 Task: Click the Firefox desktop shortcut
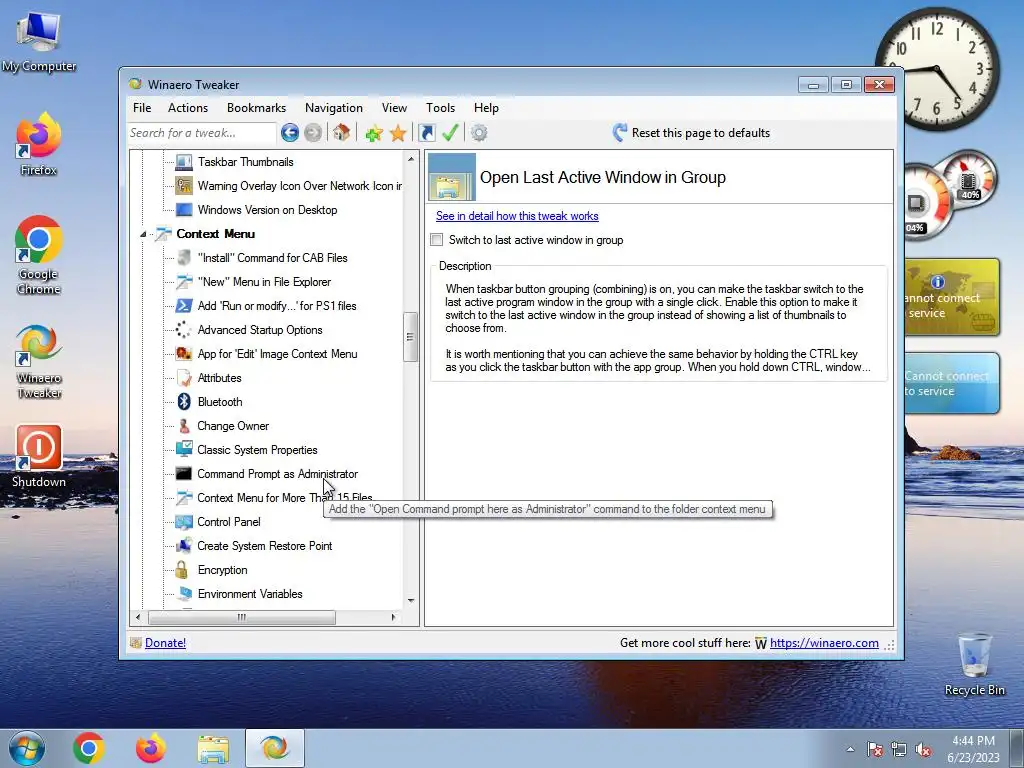point(39,144)
